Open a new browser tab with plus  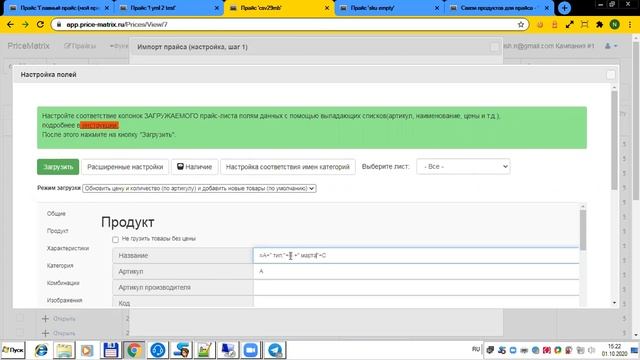click(564, 8)
